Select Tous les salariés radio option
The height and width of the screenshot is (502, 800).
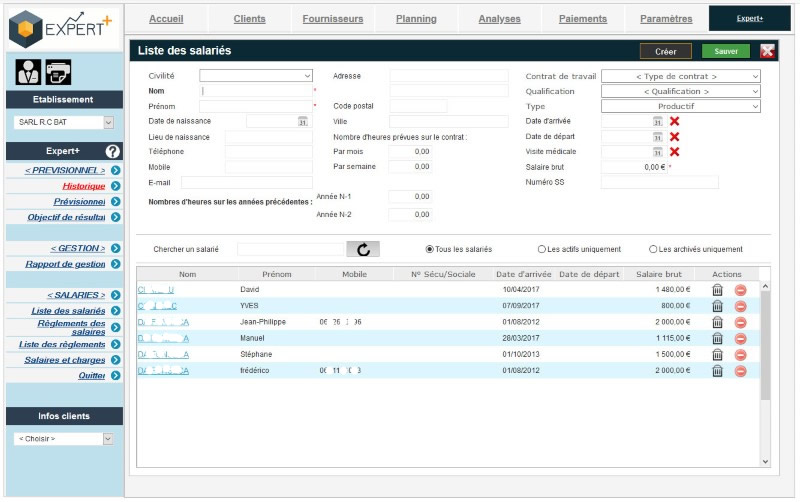pyautogui.click(x=430, y=249)
